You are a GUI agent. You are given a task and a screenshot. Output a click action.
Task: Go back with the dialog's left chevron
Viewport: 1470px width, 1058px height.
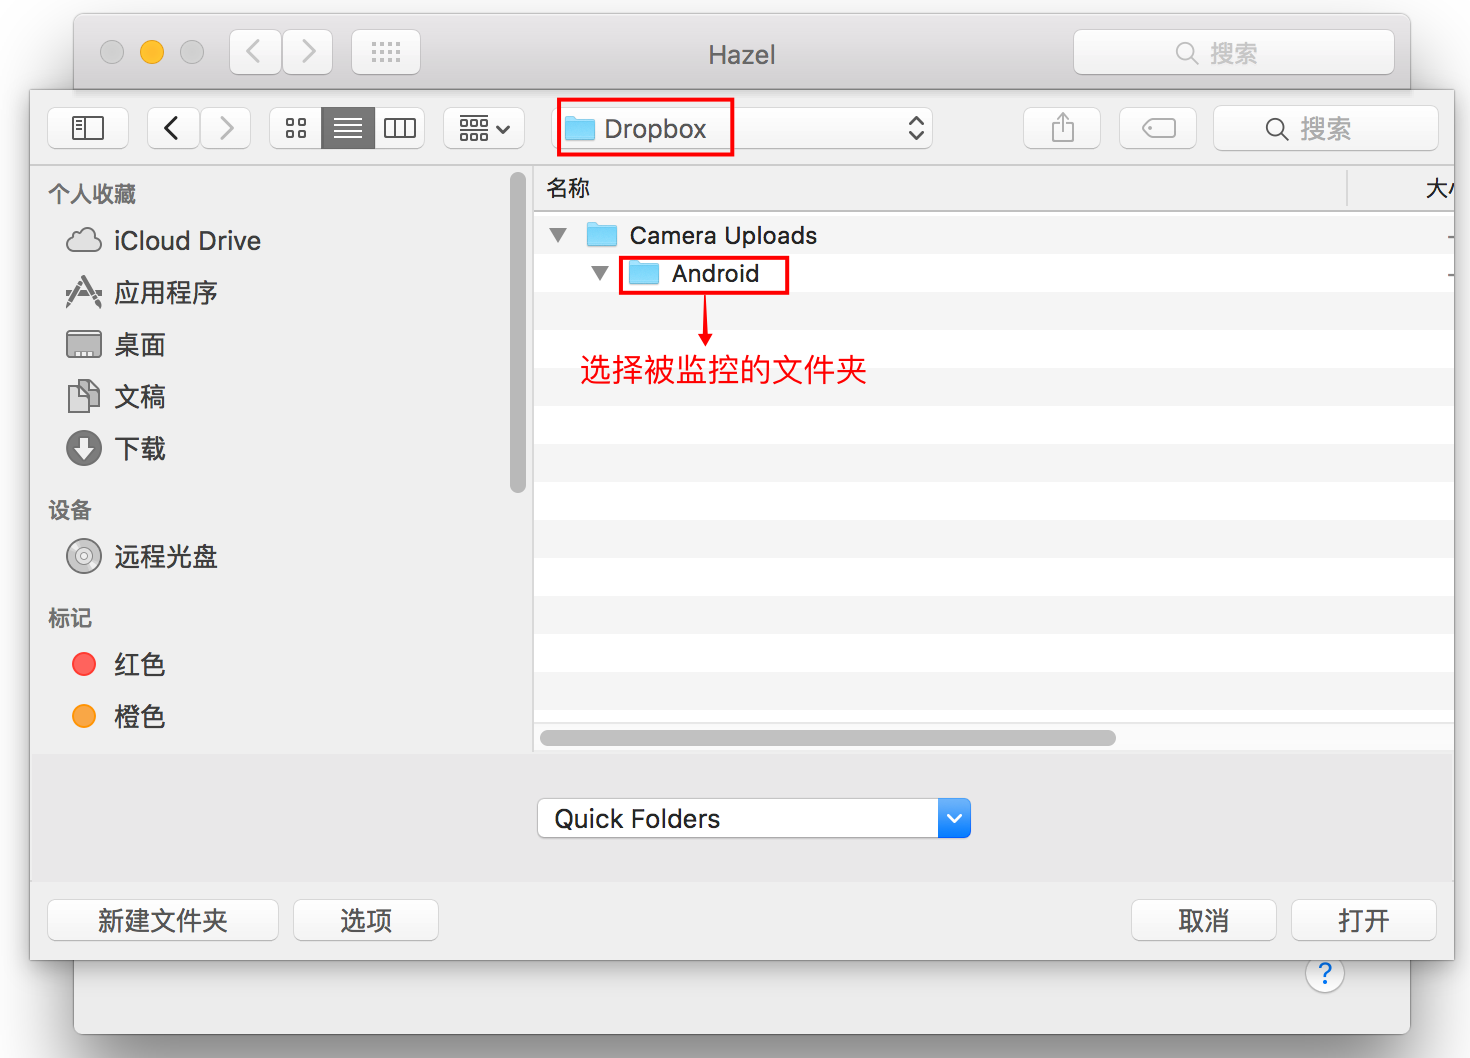[172, 128]
